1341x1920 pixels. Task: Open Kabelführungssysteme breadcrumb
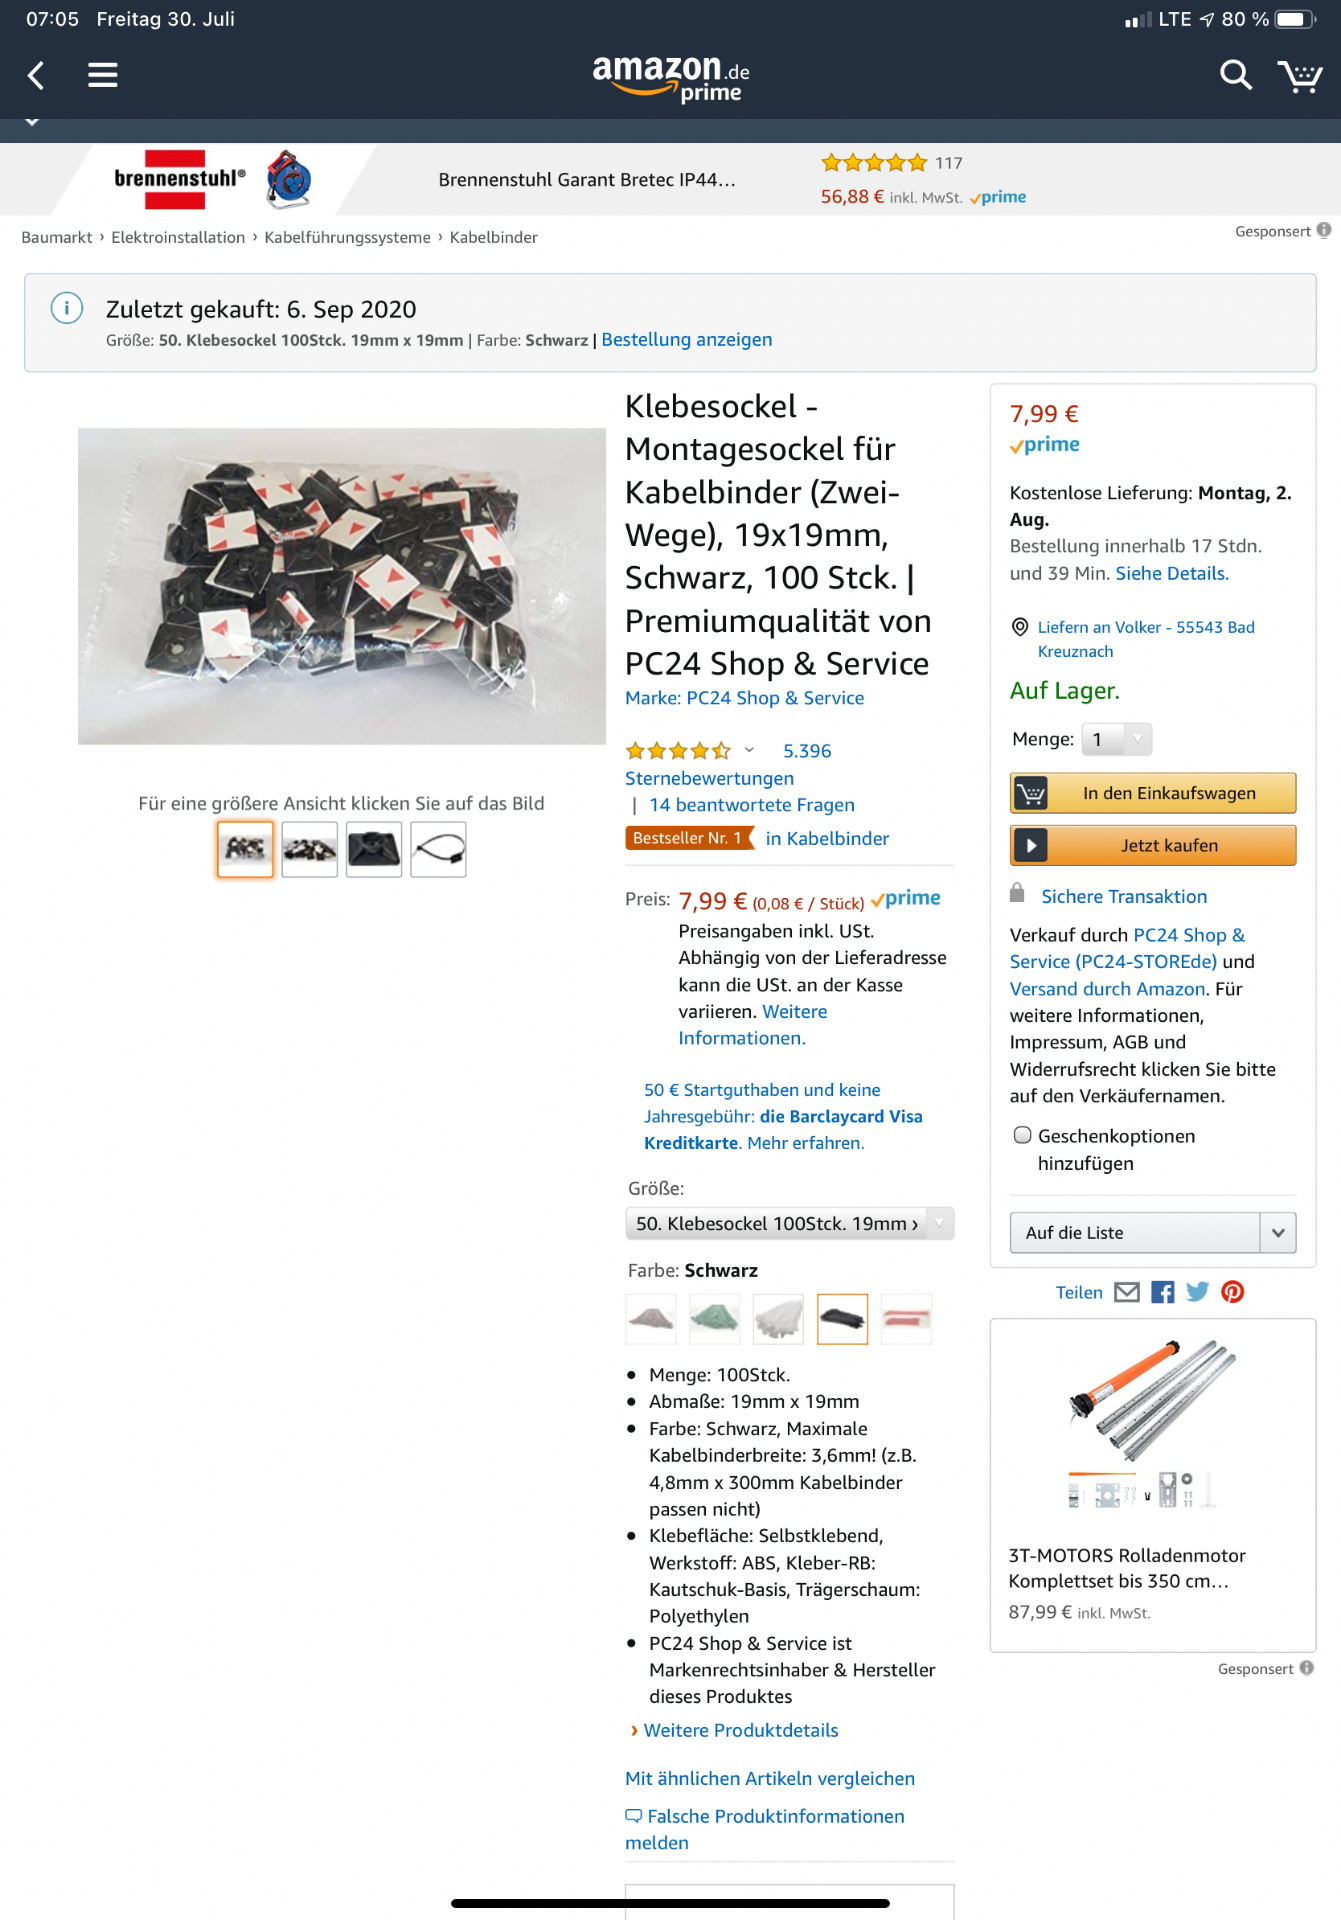347,237
